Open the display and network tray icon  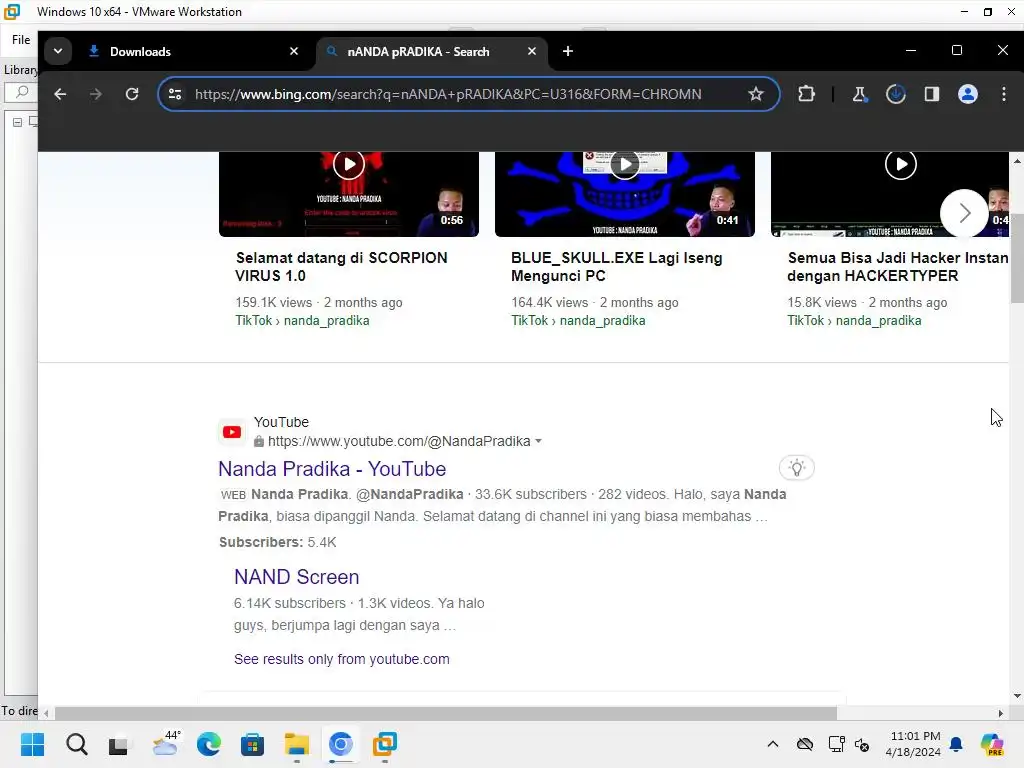(x=836, y=744)
